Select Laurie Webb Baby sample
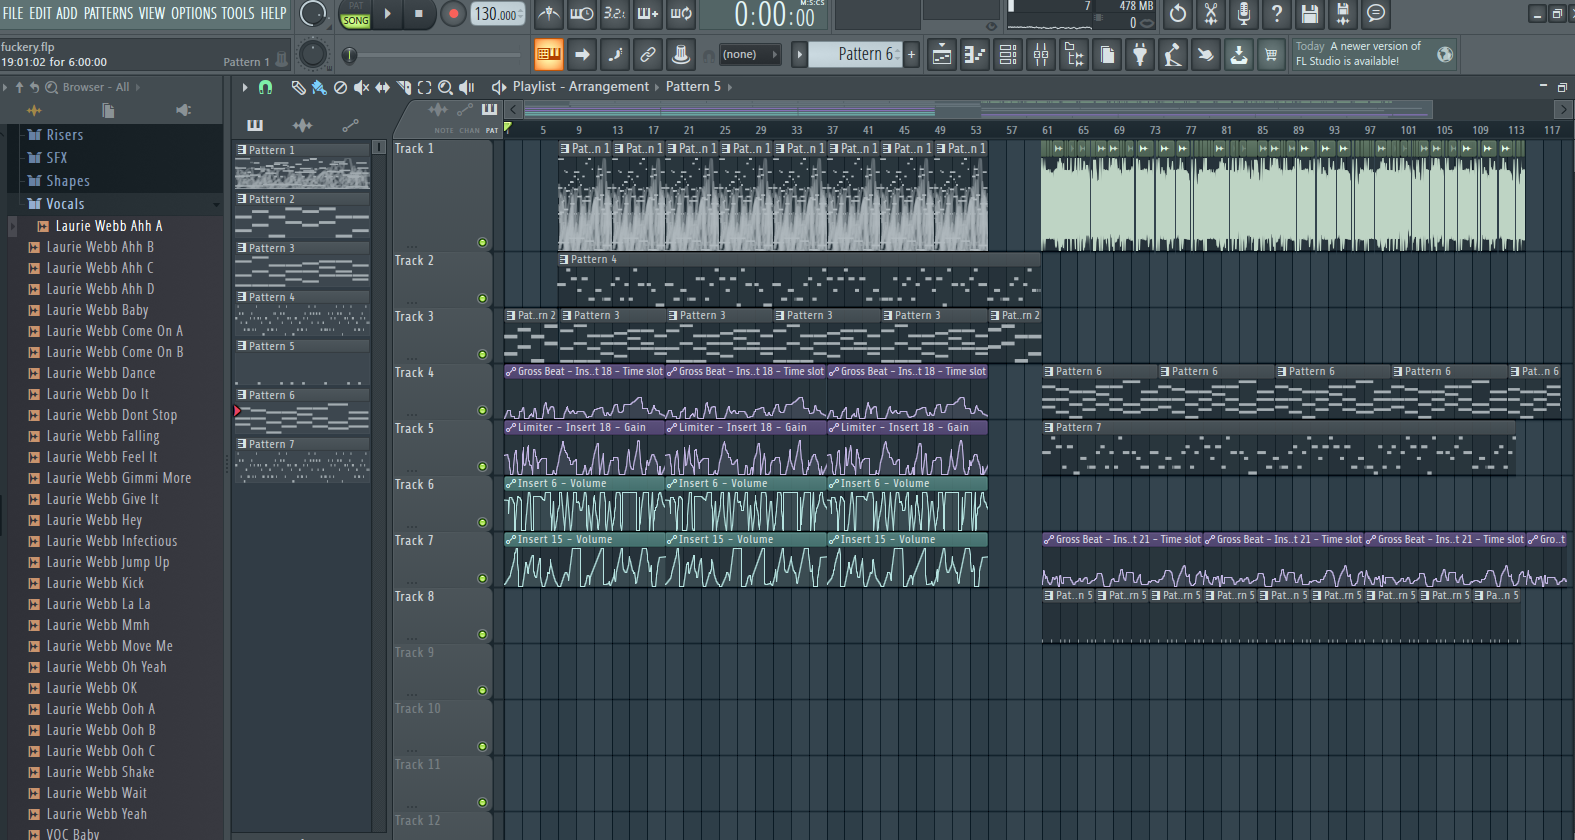The height and width of the screenshot is (840, 1575). pyautogui.click(x=97, y=310)
